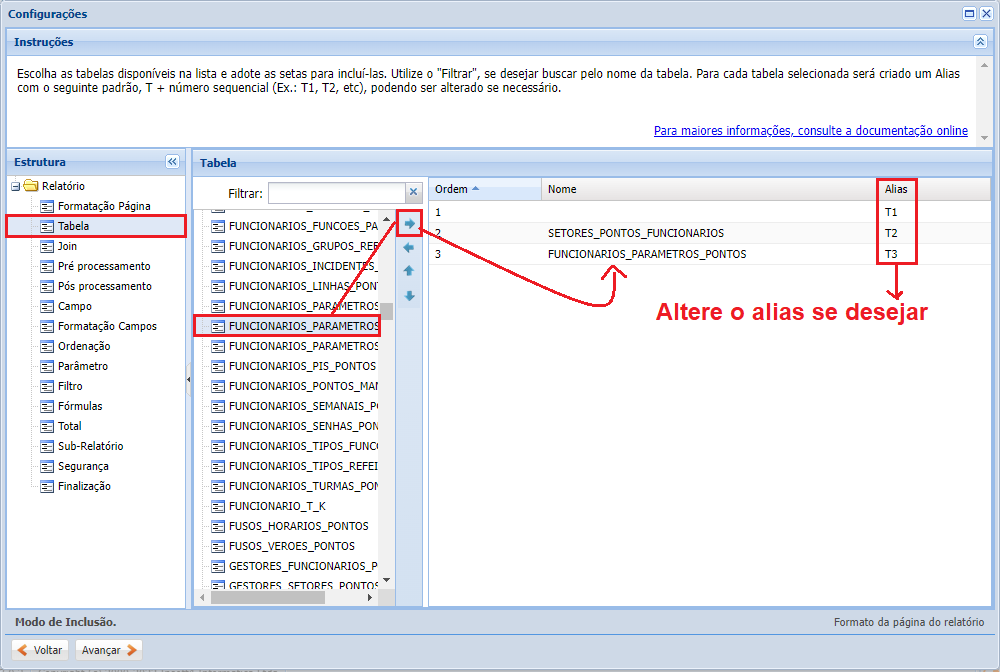Go to Filtro in structure tree
This screenshot has width=1000, height=672.
[70, 386]
